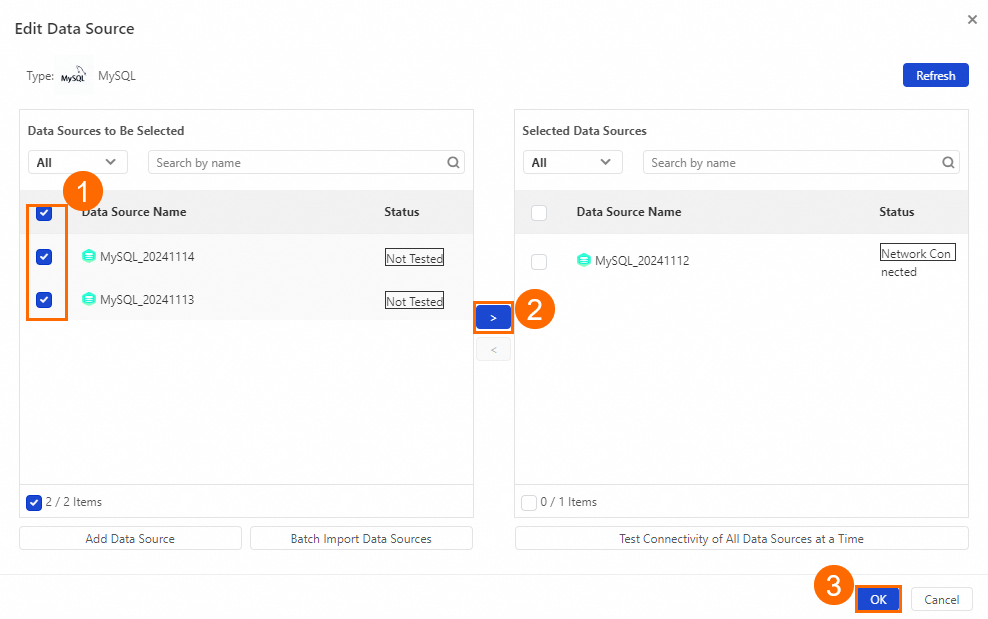Uncheck the MySQL_20241114 checkbox
Screen dimensions: 988x619
[x=44, y=257]
